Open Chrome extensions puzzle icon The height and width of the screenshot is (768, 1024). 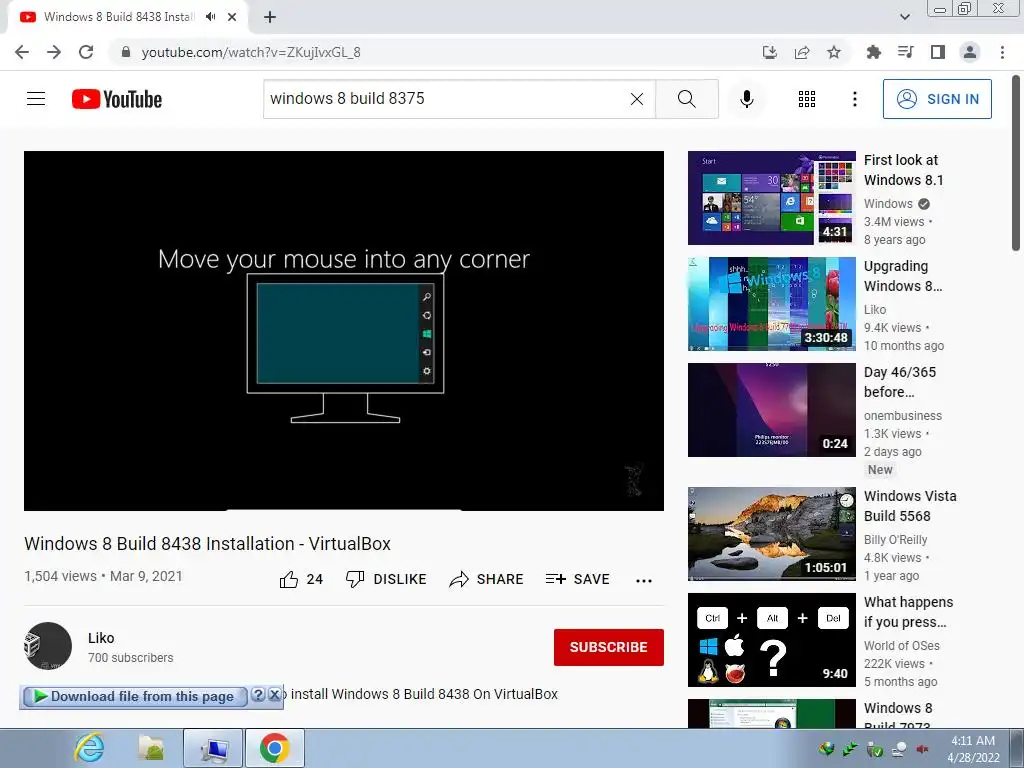[873, 52]
